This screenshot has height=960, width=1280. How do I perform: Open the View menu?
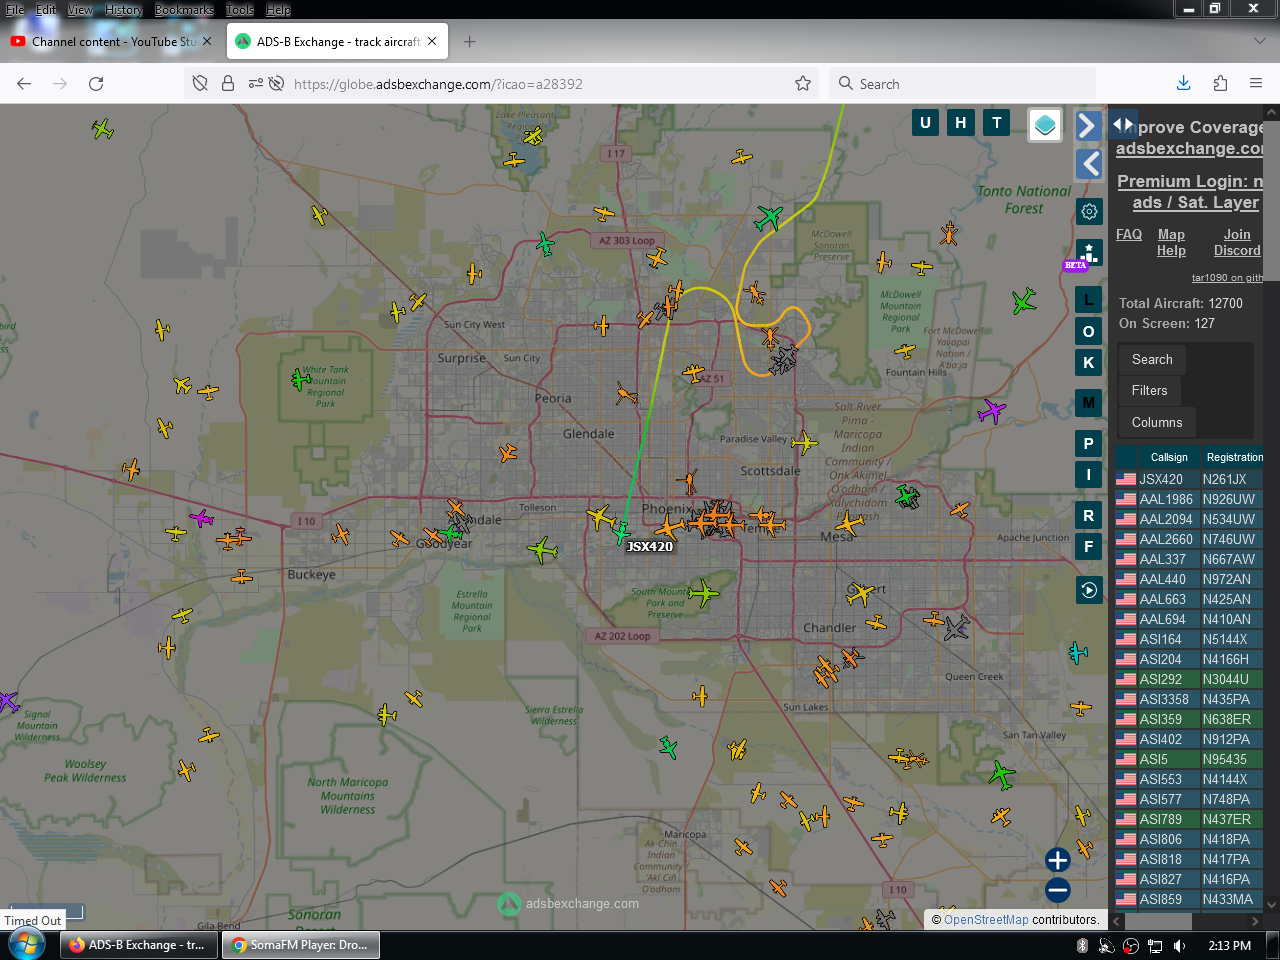[x=80, y=9]
